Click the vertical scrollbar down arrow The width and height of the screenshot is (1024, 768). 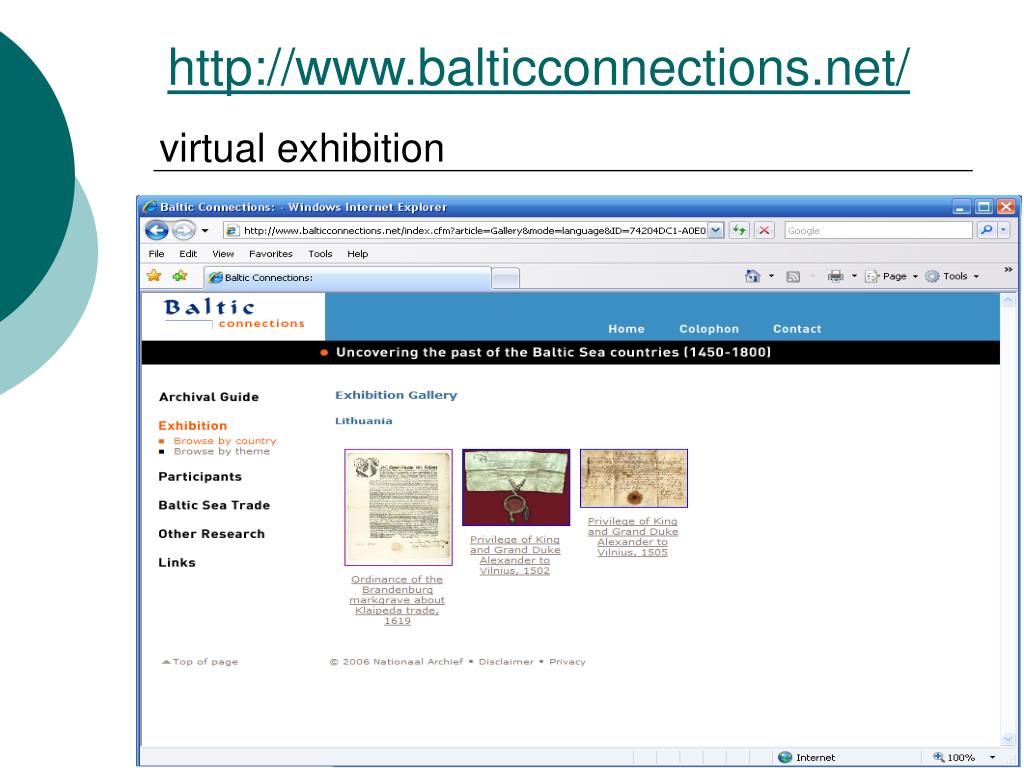tap(1009, 739)
